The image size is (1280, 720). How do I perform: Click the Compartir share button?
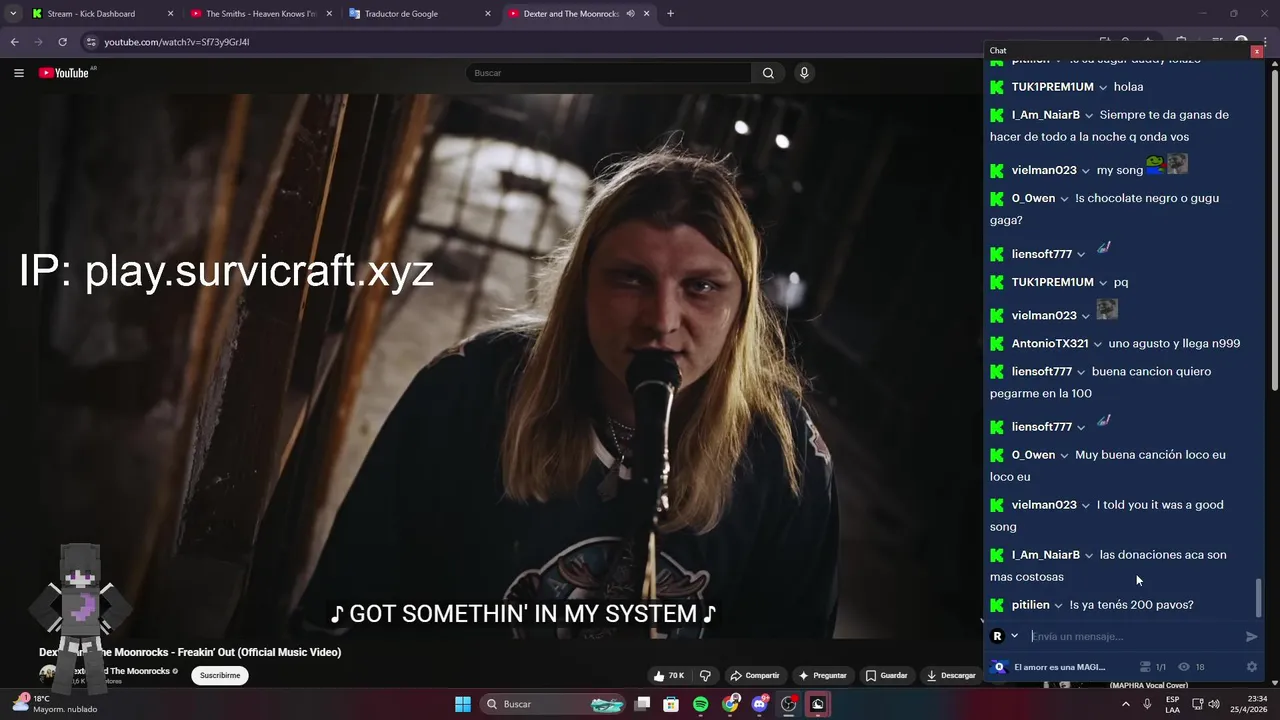point(754,675)
